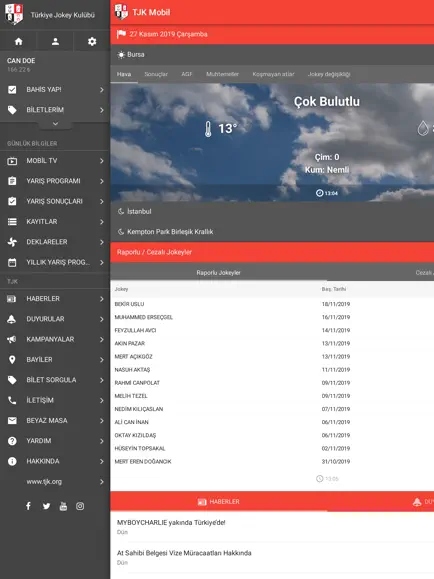Open the www.tjk.org link
Screen dimensions: 434x579
[x=44, y=482]
